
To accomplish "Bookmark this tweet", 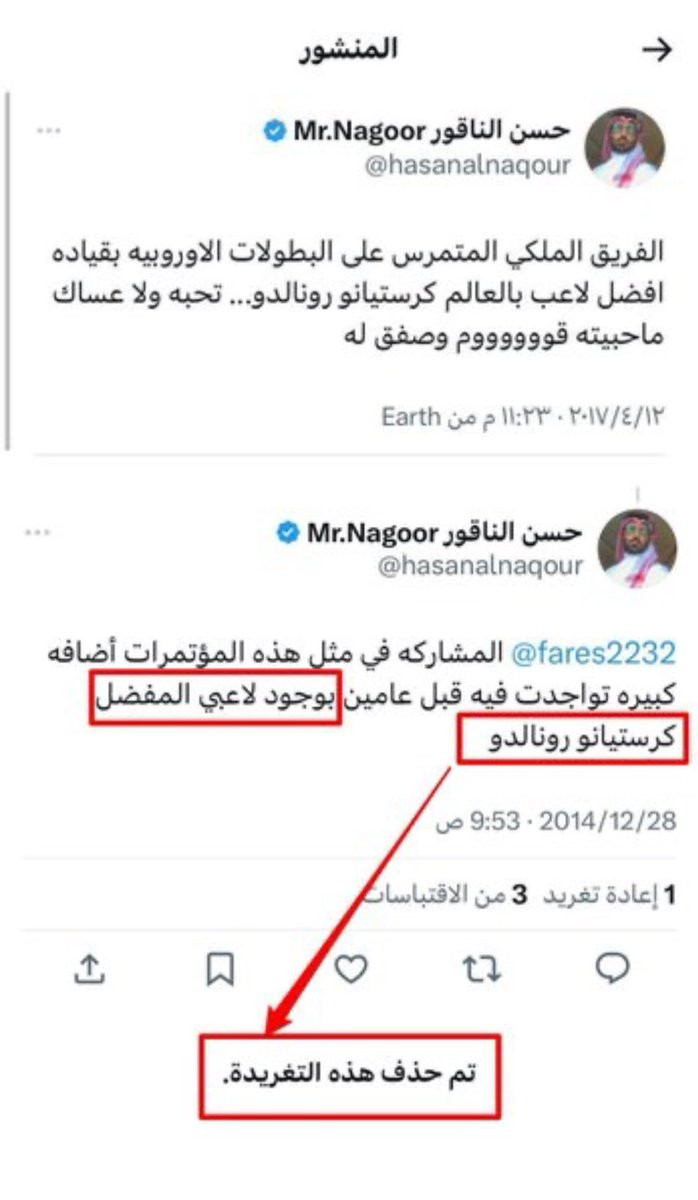I will (x=220, y=968).
